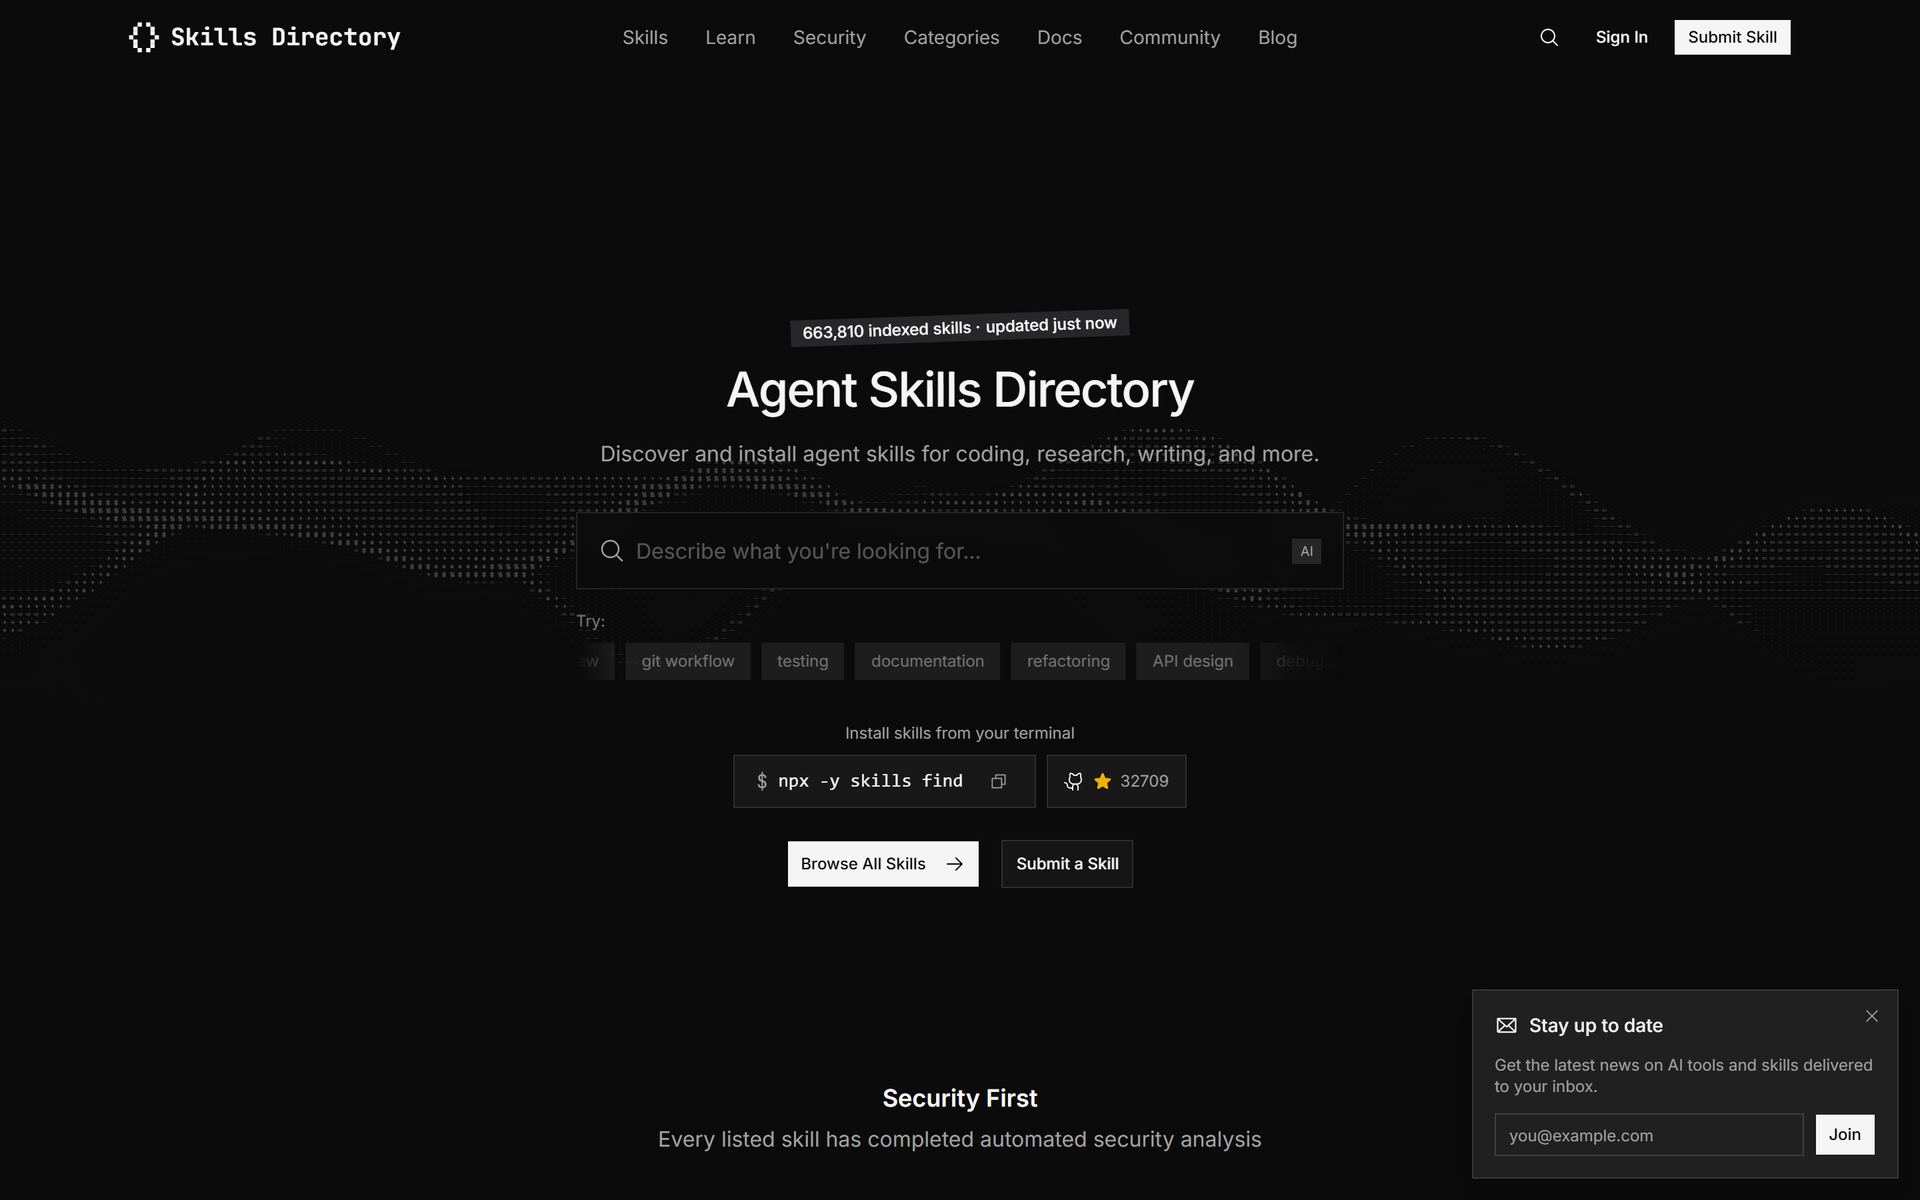The image size is (1920, 1200).
Task: Select the testing suggestion chip
Action: point(802,661)
